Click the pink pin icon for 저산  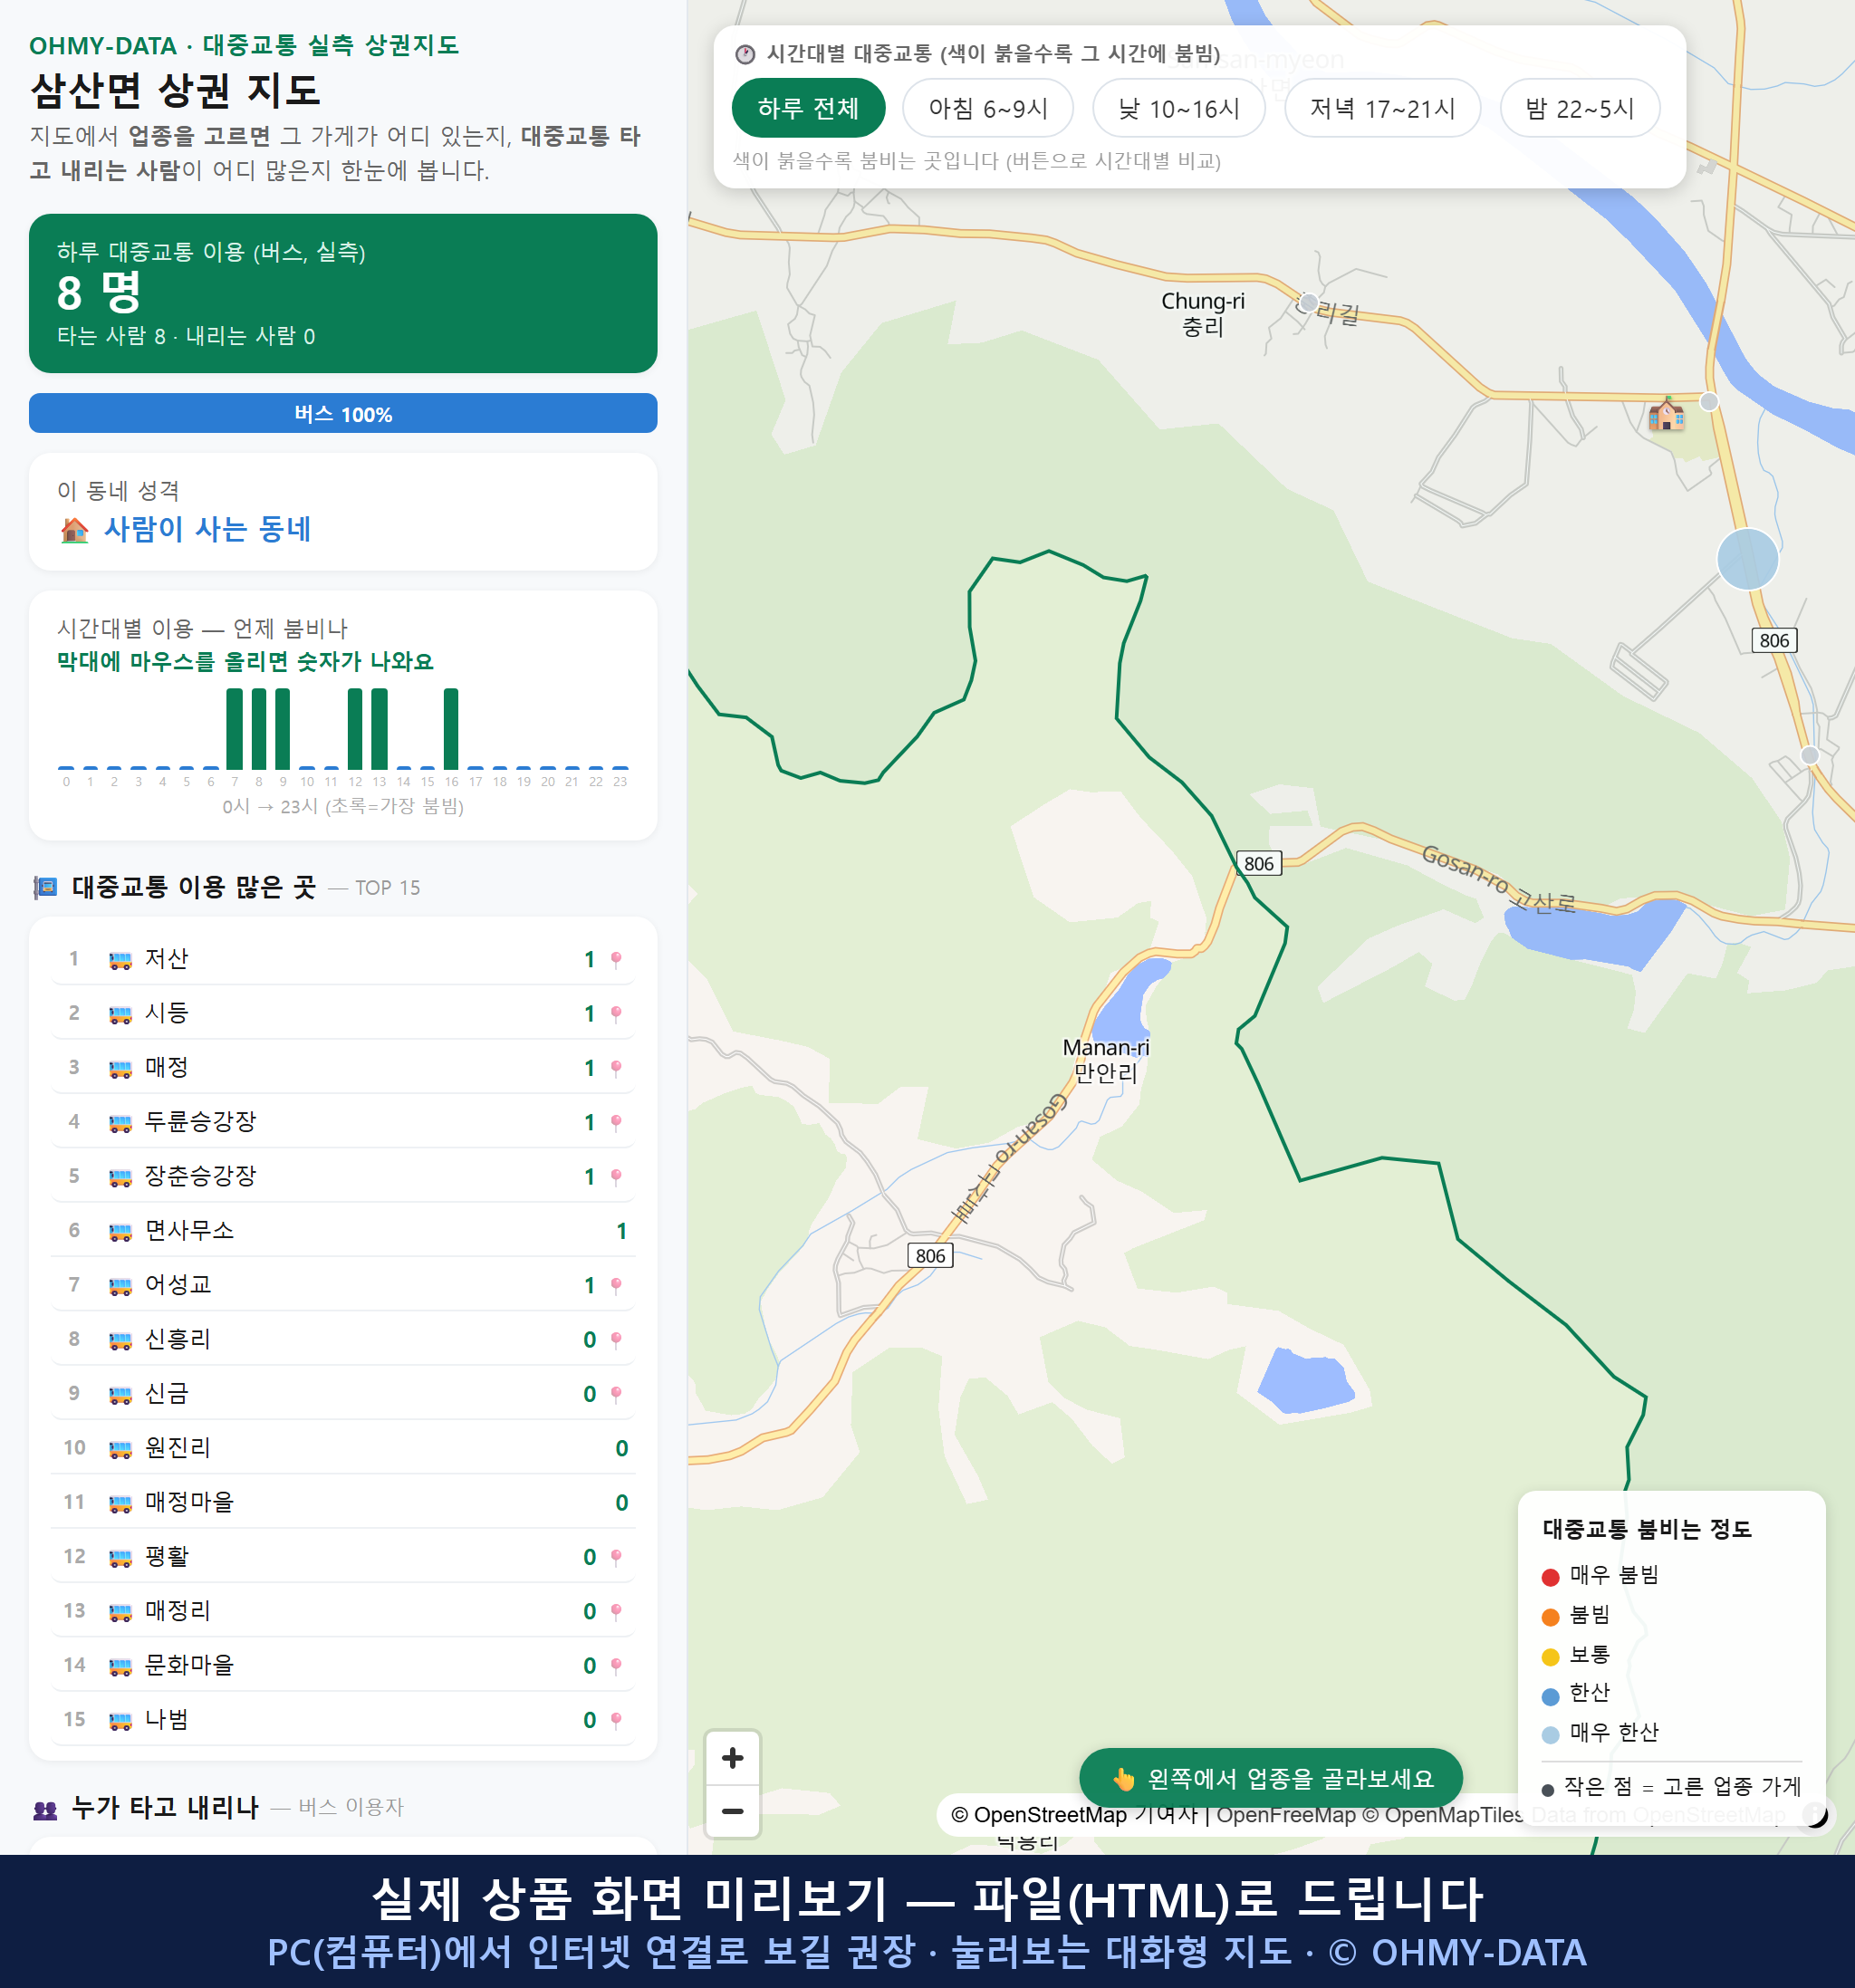(x=616, y=959)
